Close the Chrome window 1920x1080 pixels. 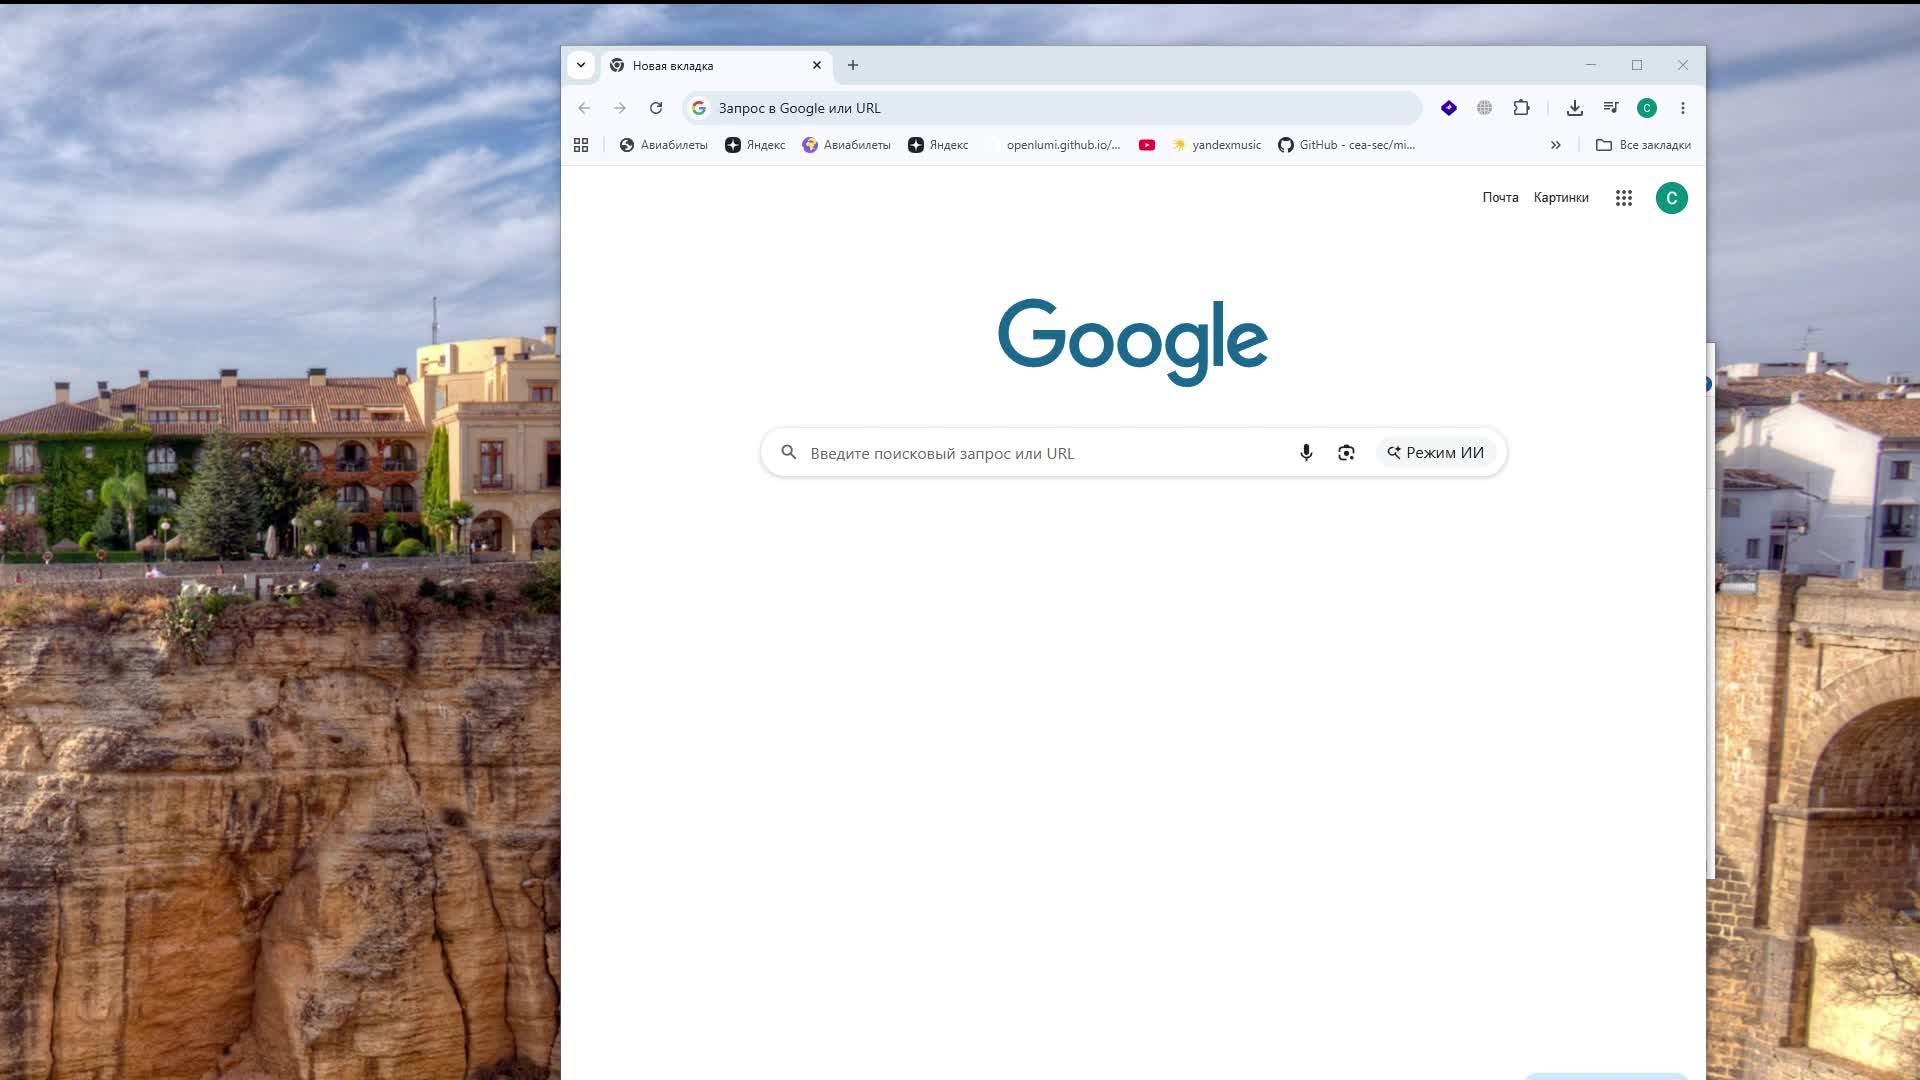tap(1683, 65)
